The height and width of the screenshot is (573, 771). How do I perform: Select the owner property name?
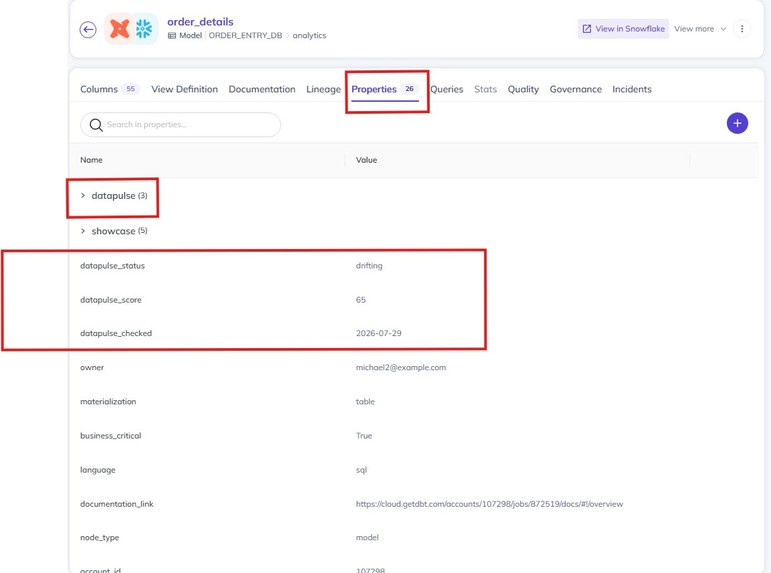(92, 368)
